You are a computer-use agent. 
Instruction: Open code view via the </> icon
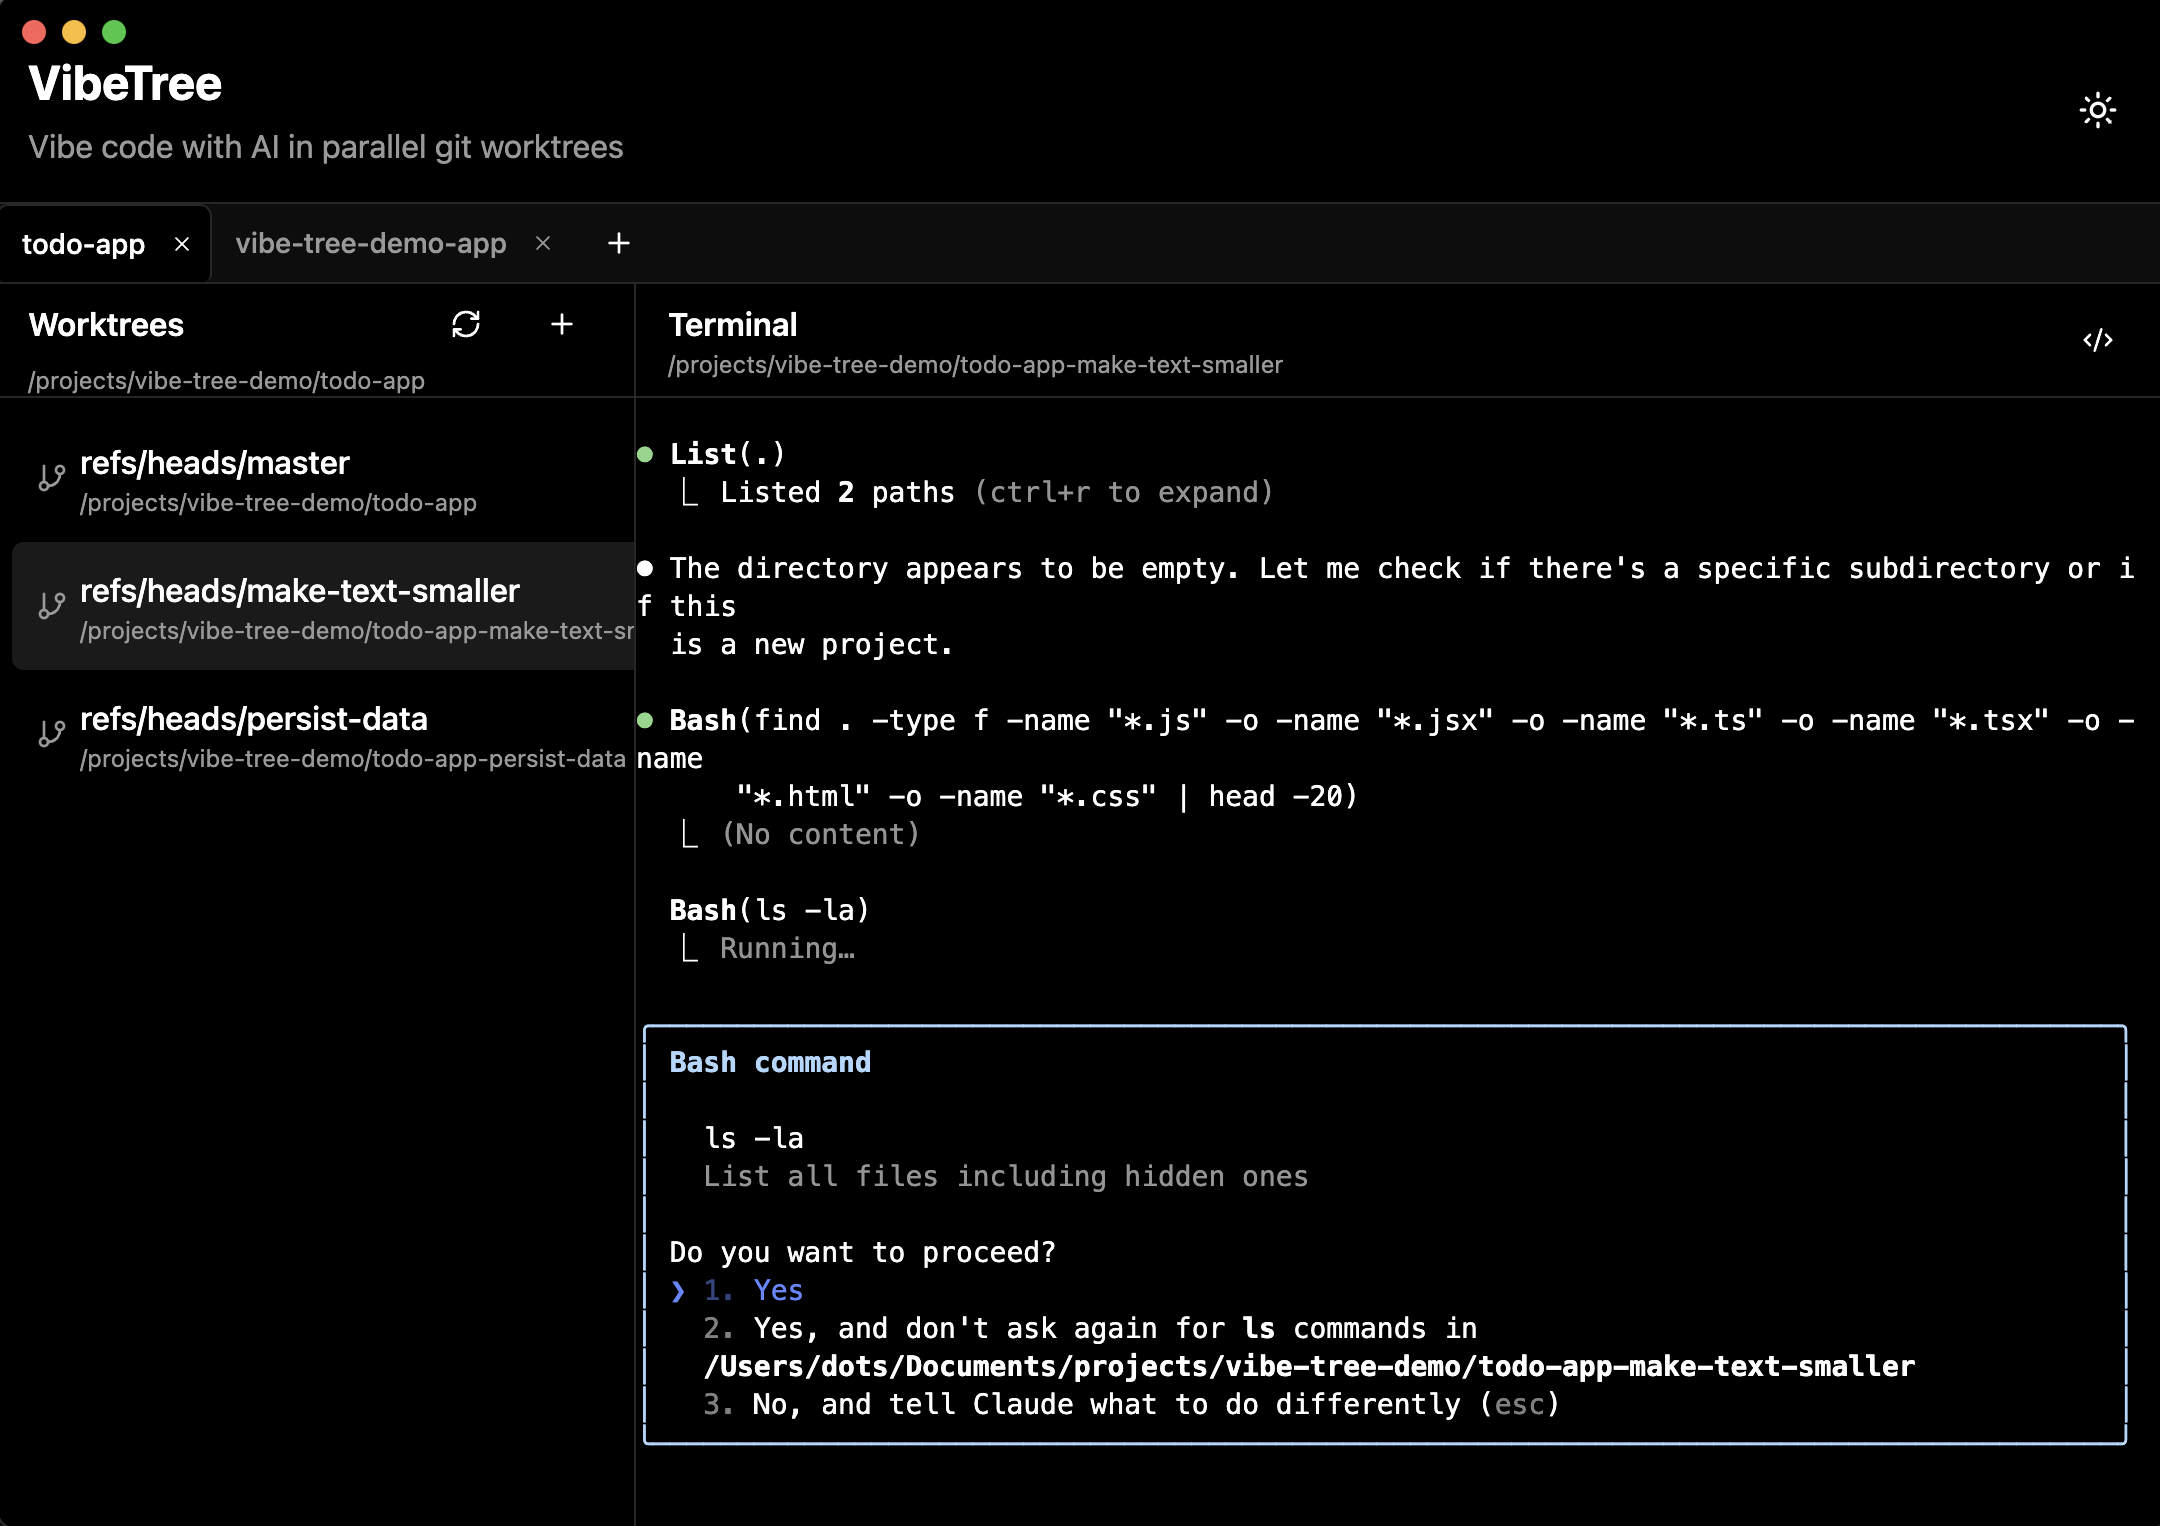coord(2097,340)
